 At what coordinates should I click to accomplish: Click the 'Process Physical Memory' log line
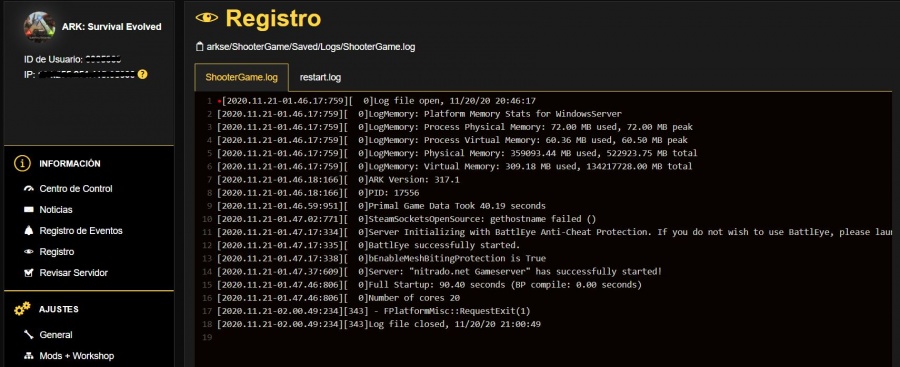[455, 127]
